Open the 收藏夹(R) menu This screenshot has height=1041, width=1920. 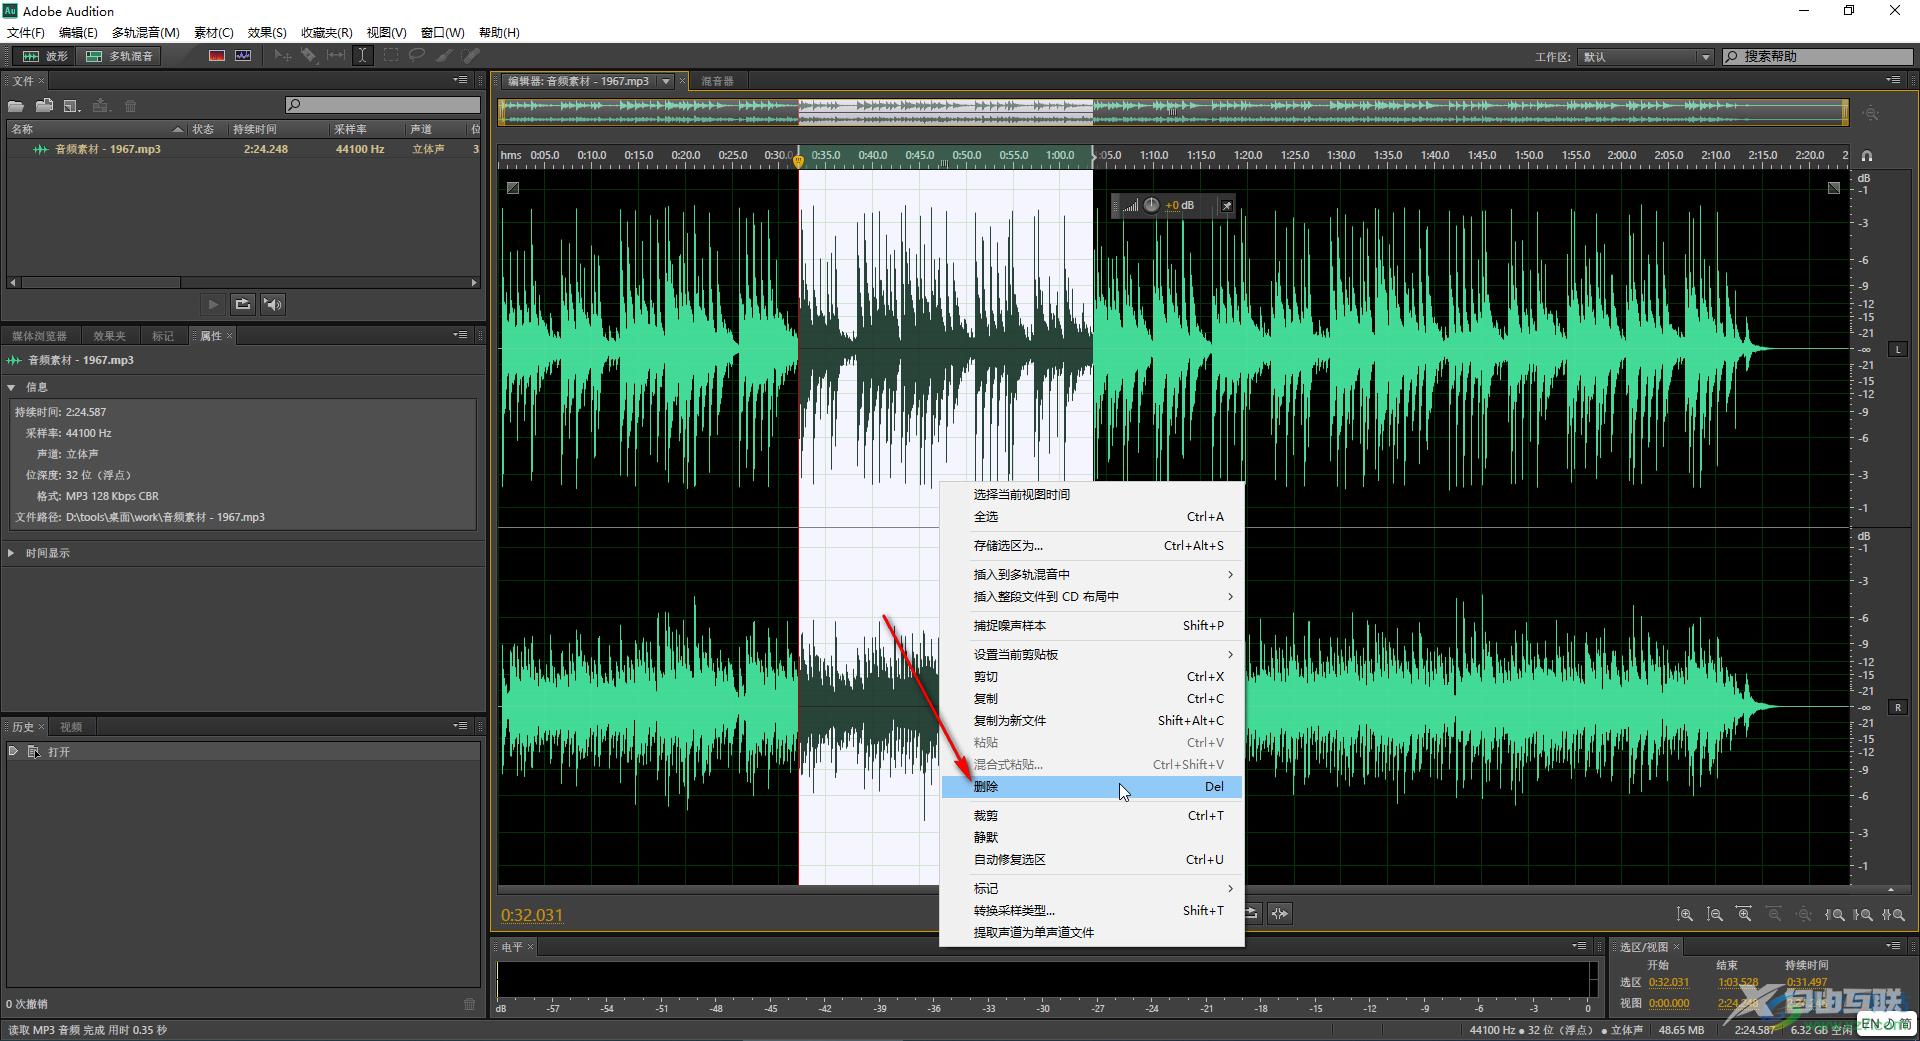point(326,32)
